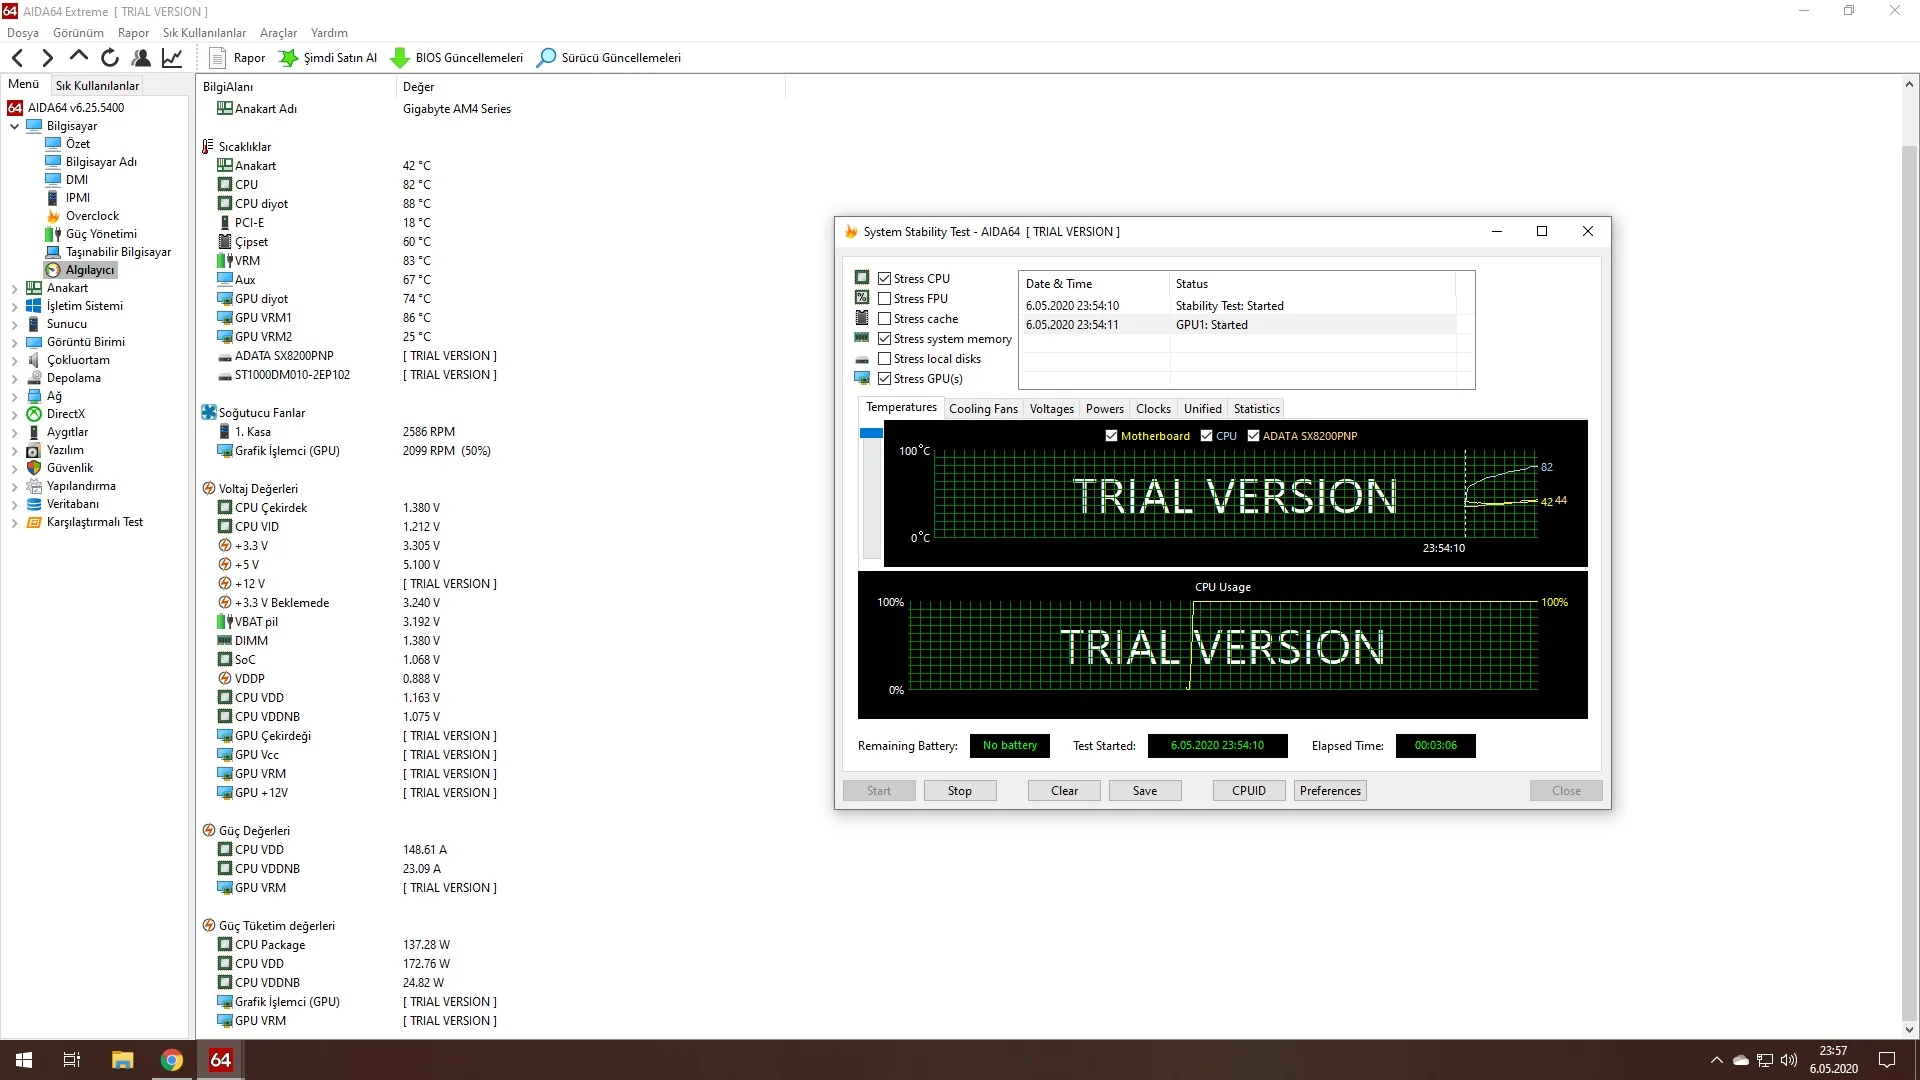Open the Rapor toolbar icon
The height and width of the screenshot is (1080, 1920).
point(217,58)
